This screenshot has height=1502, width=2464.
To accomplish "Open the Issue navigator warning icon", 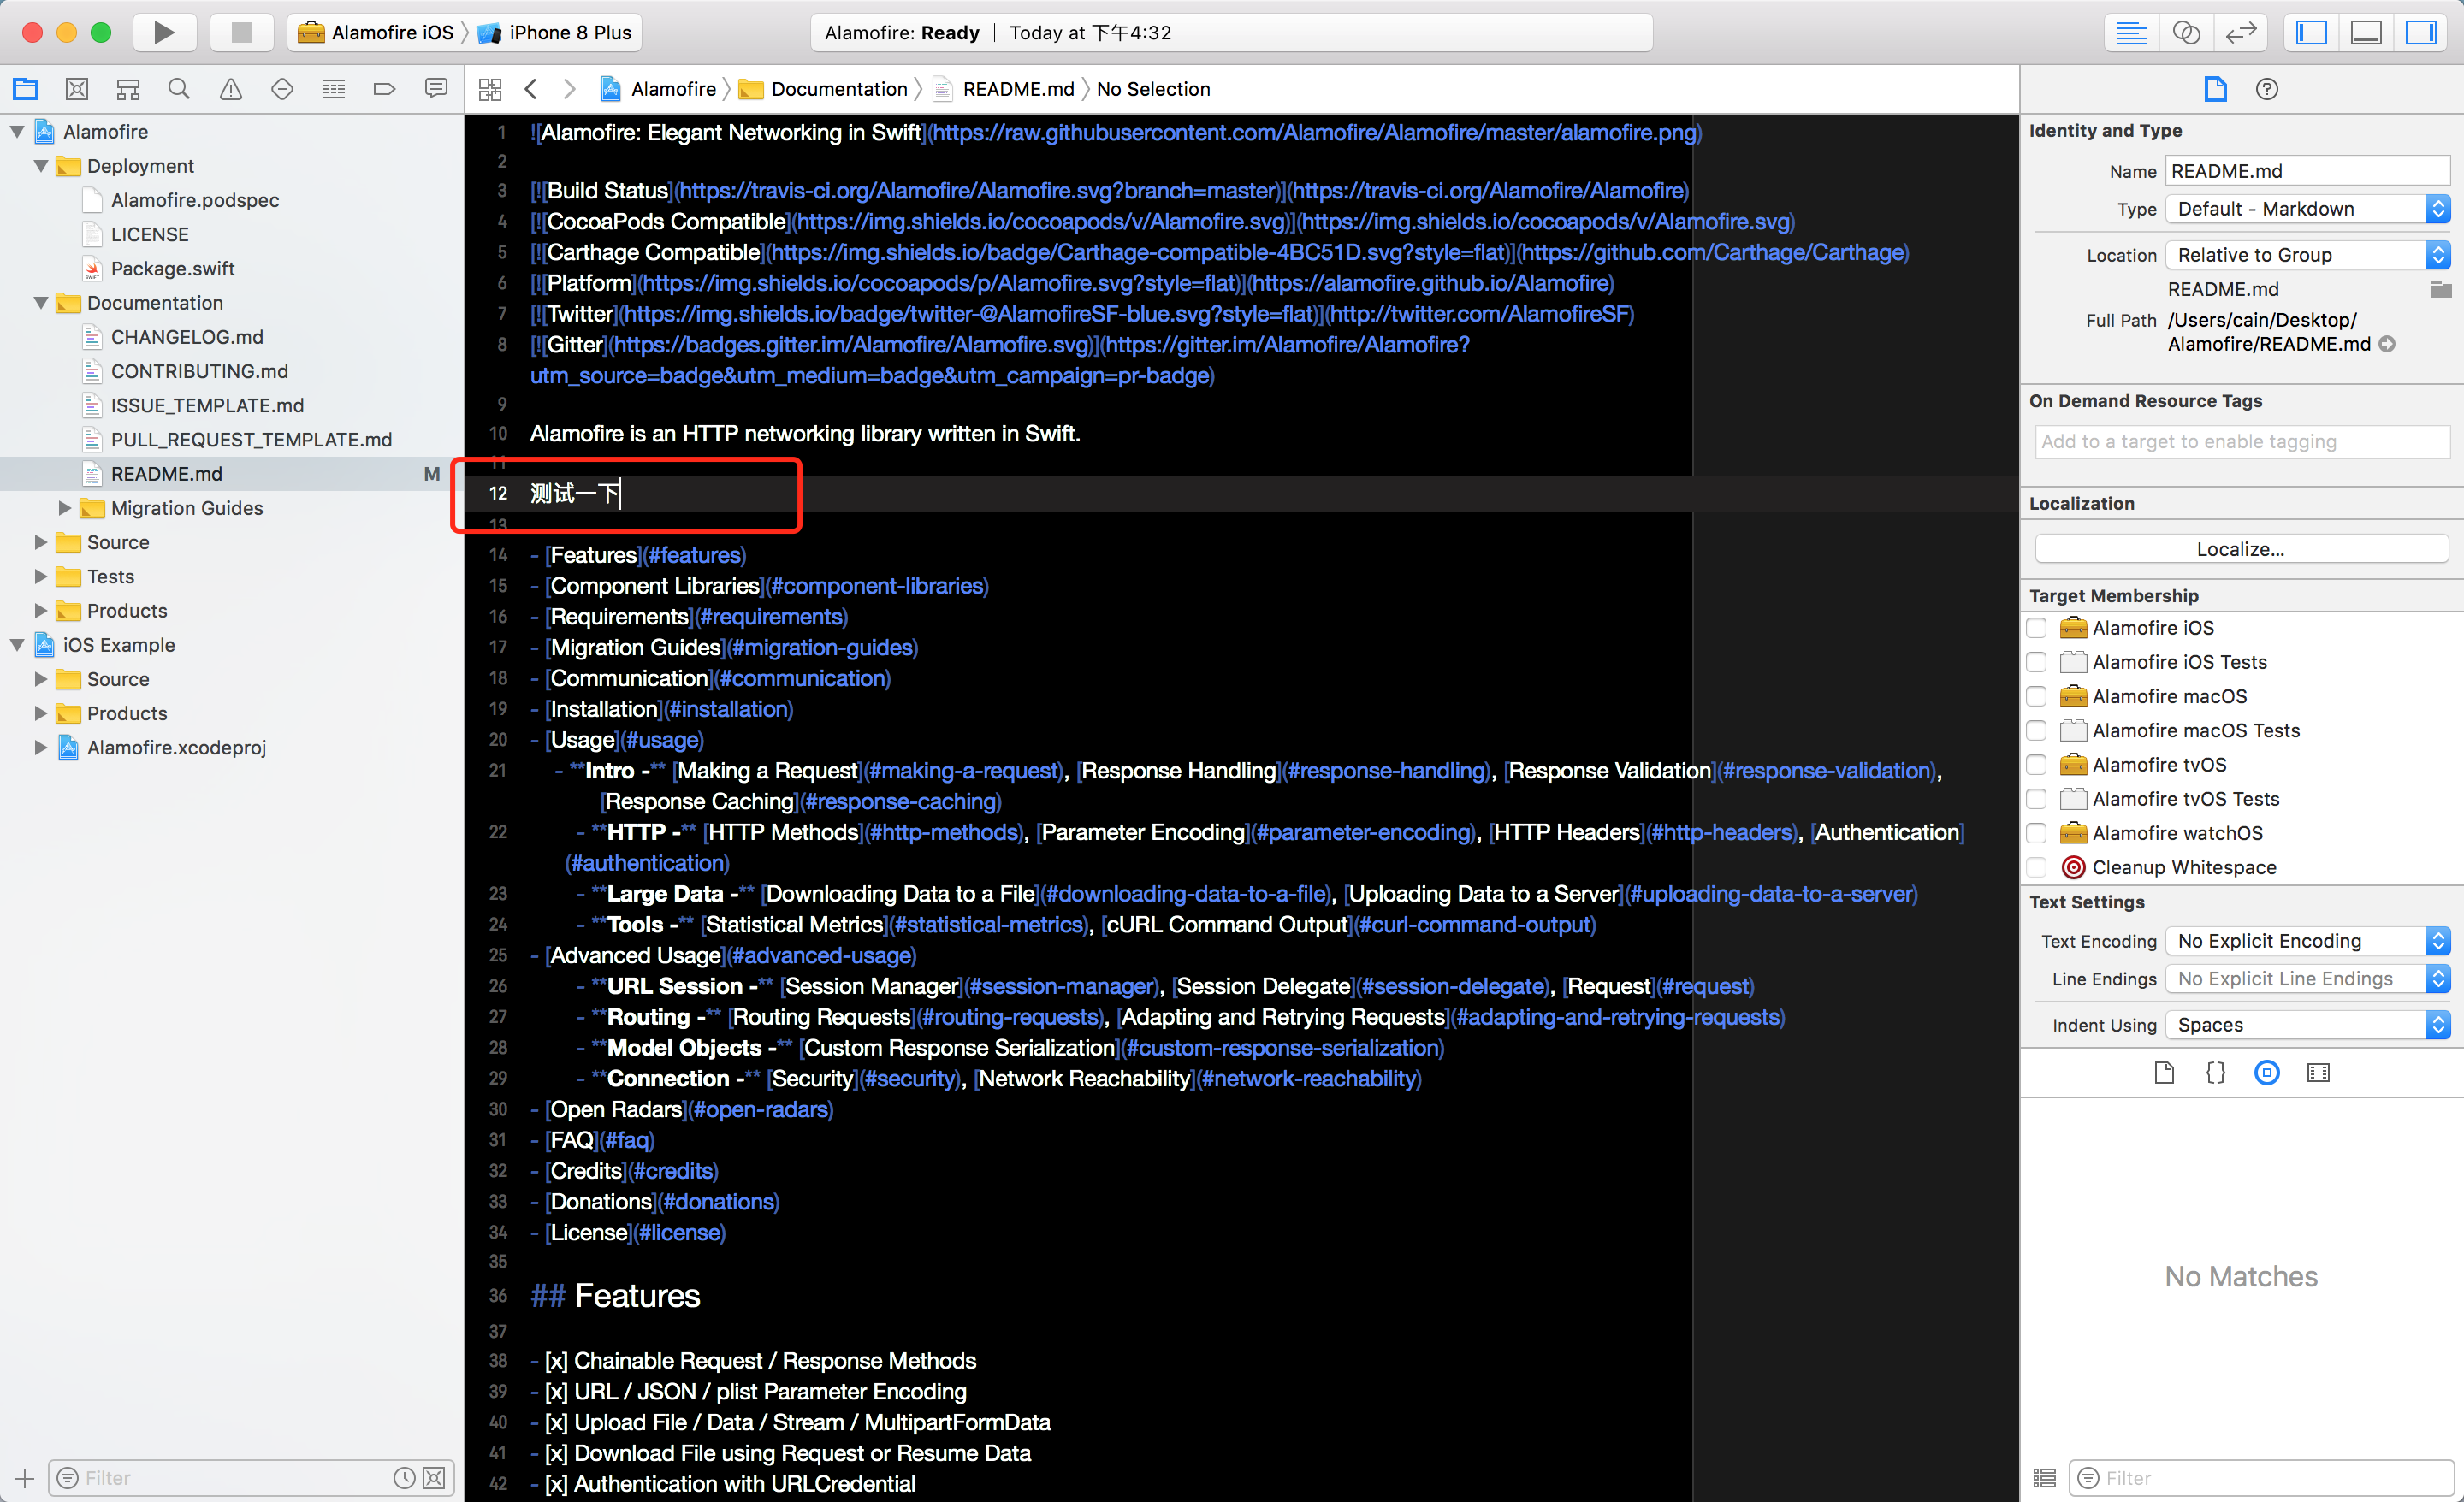I will tap(230, 89).
